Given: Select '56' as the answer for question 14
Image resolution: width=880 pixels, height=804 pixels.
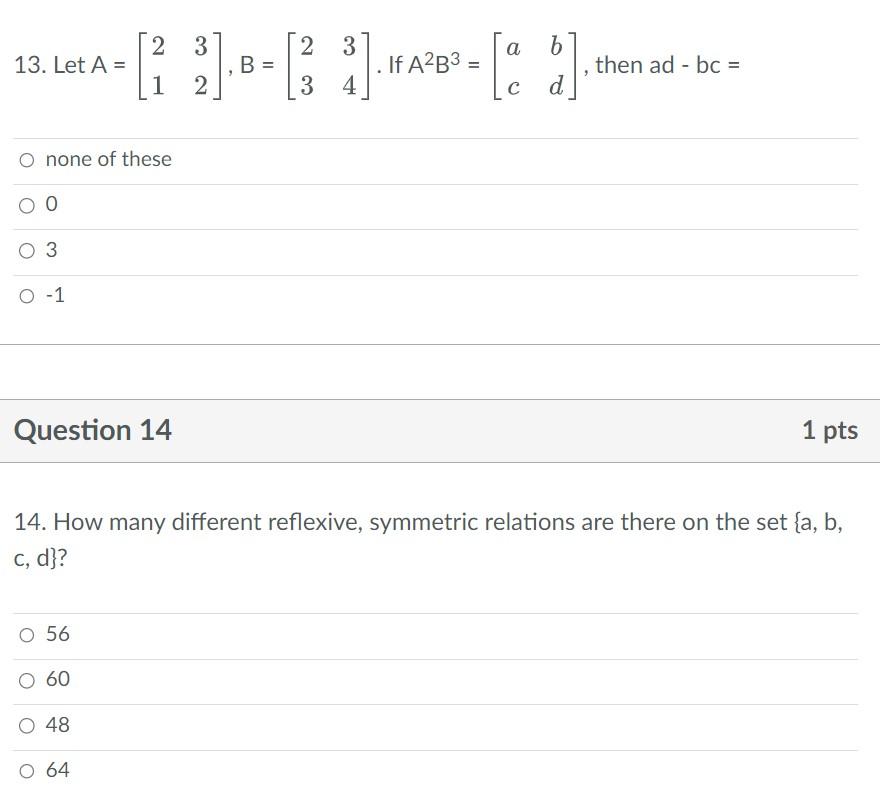Looking at the screenshot, I should 26,633.
